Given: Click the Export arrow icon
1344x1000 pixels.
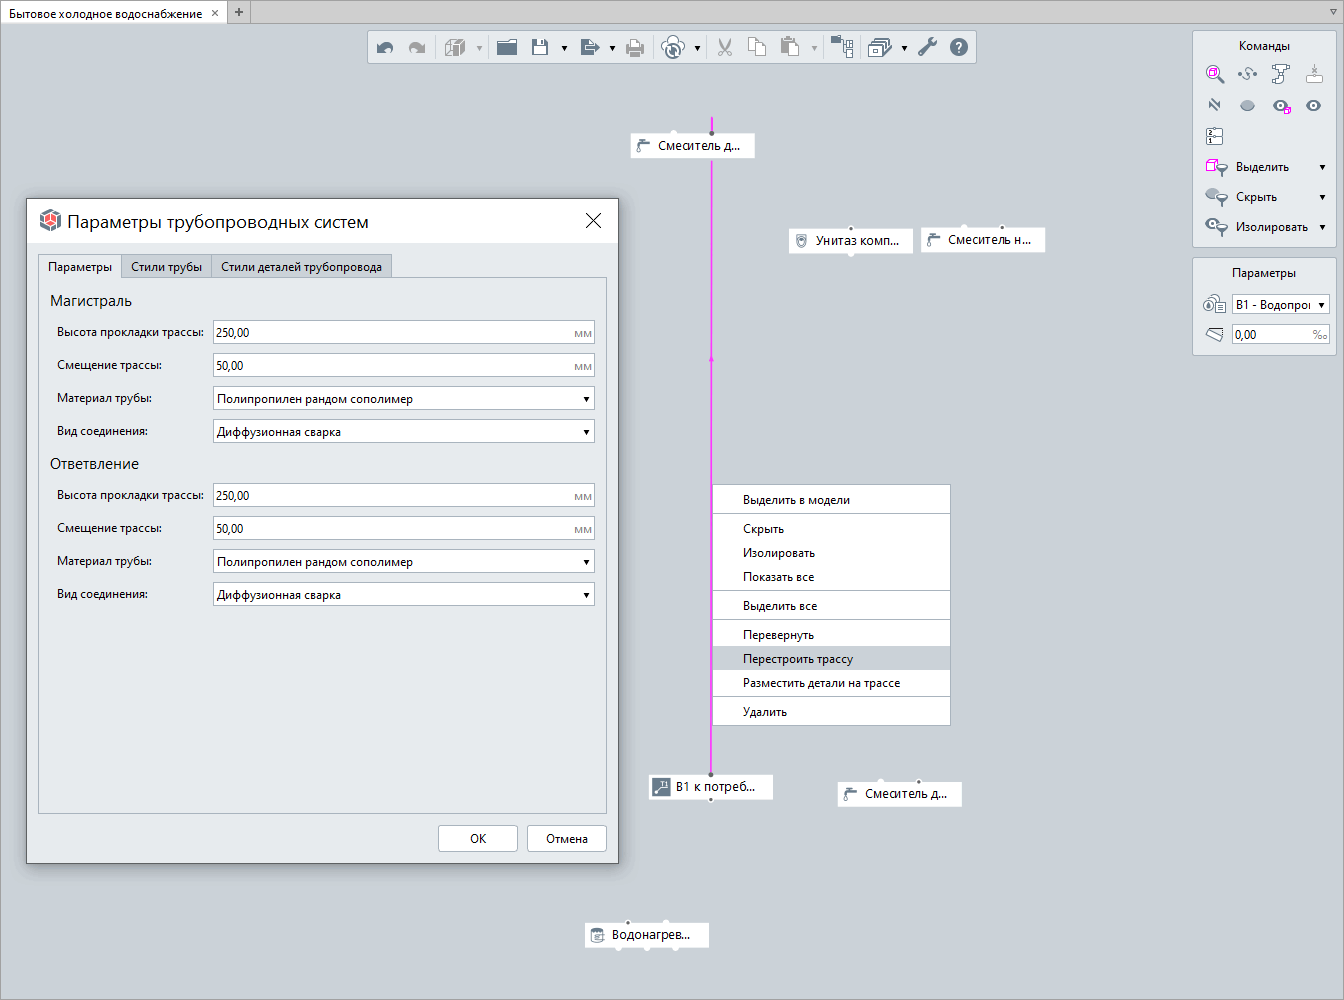Looking at the screenshot, I should point(589,47).
